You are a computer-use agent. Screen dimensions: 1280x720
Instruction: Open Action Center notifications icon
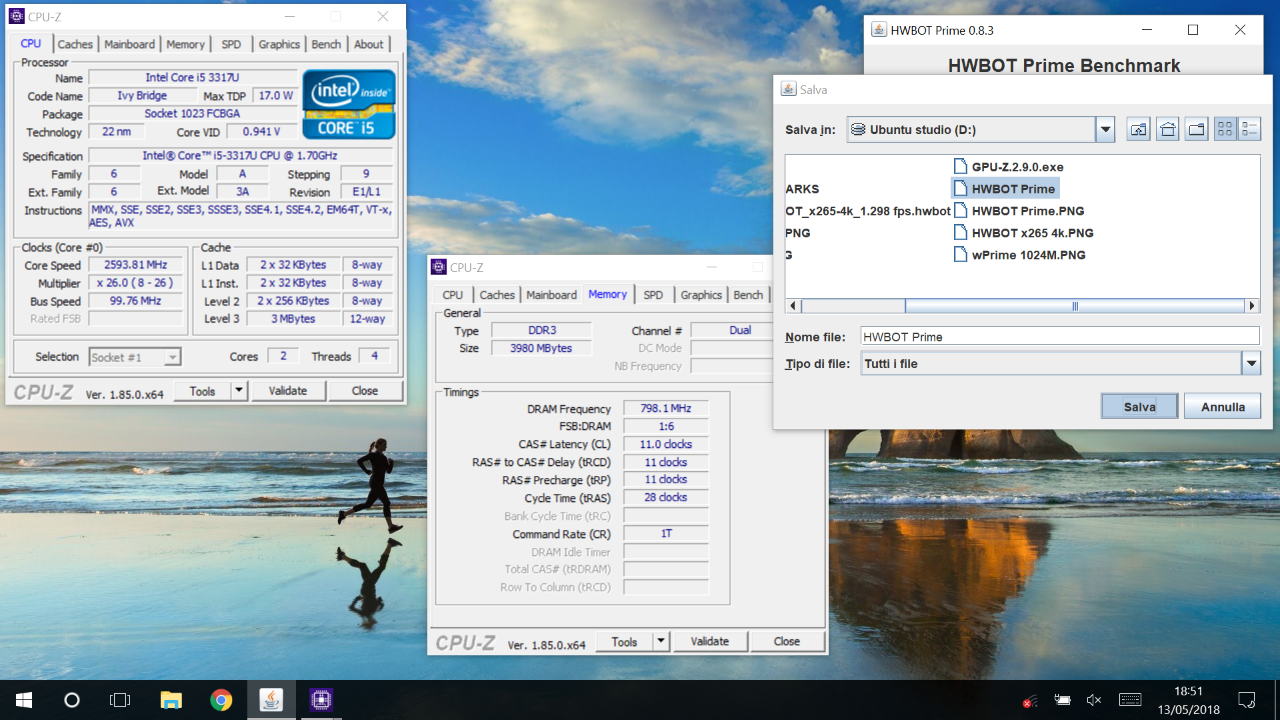click(1247, 700)
